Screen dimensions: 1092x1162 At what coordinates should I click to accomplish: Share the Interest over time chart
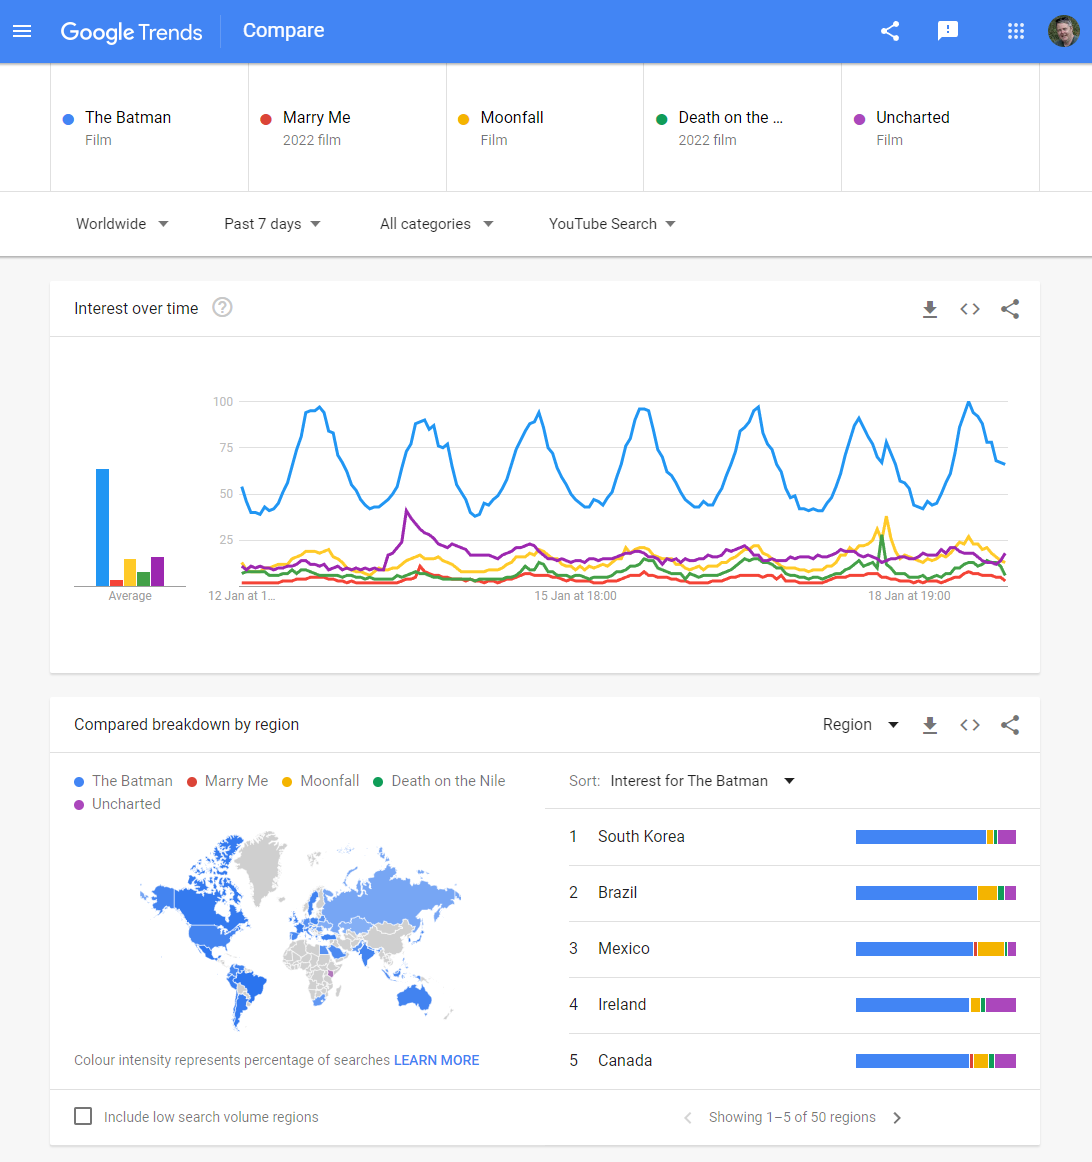click(1010, 309)
